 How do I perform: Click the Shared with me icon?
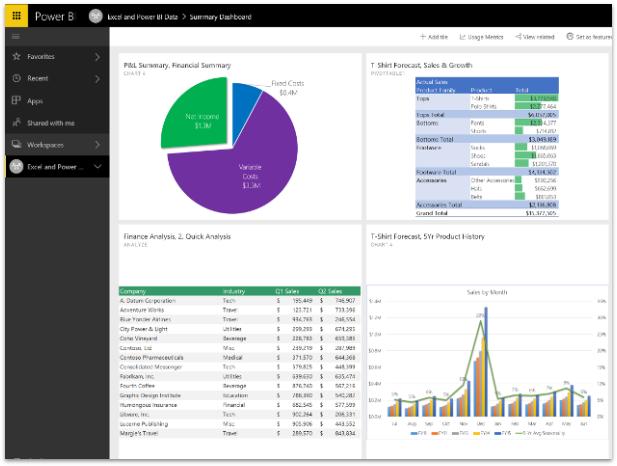point(16,122)
